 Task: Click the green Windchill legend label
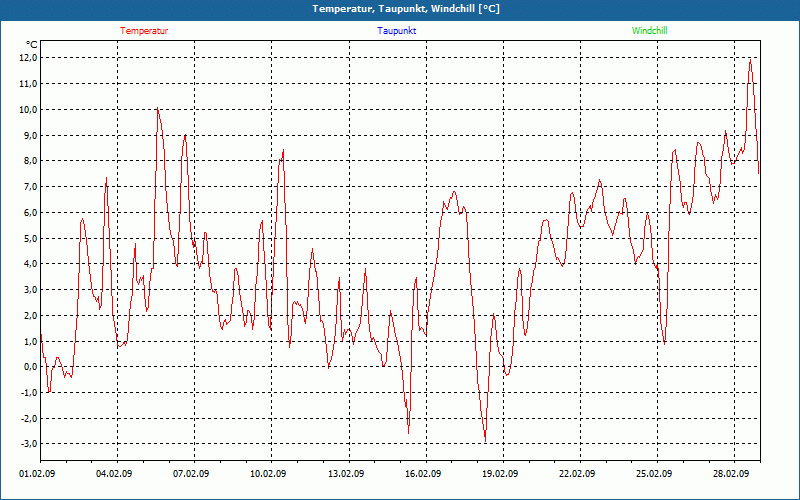(x=649, y=31)
